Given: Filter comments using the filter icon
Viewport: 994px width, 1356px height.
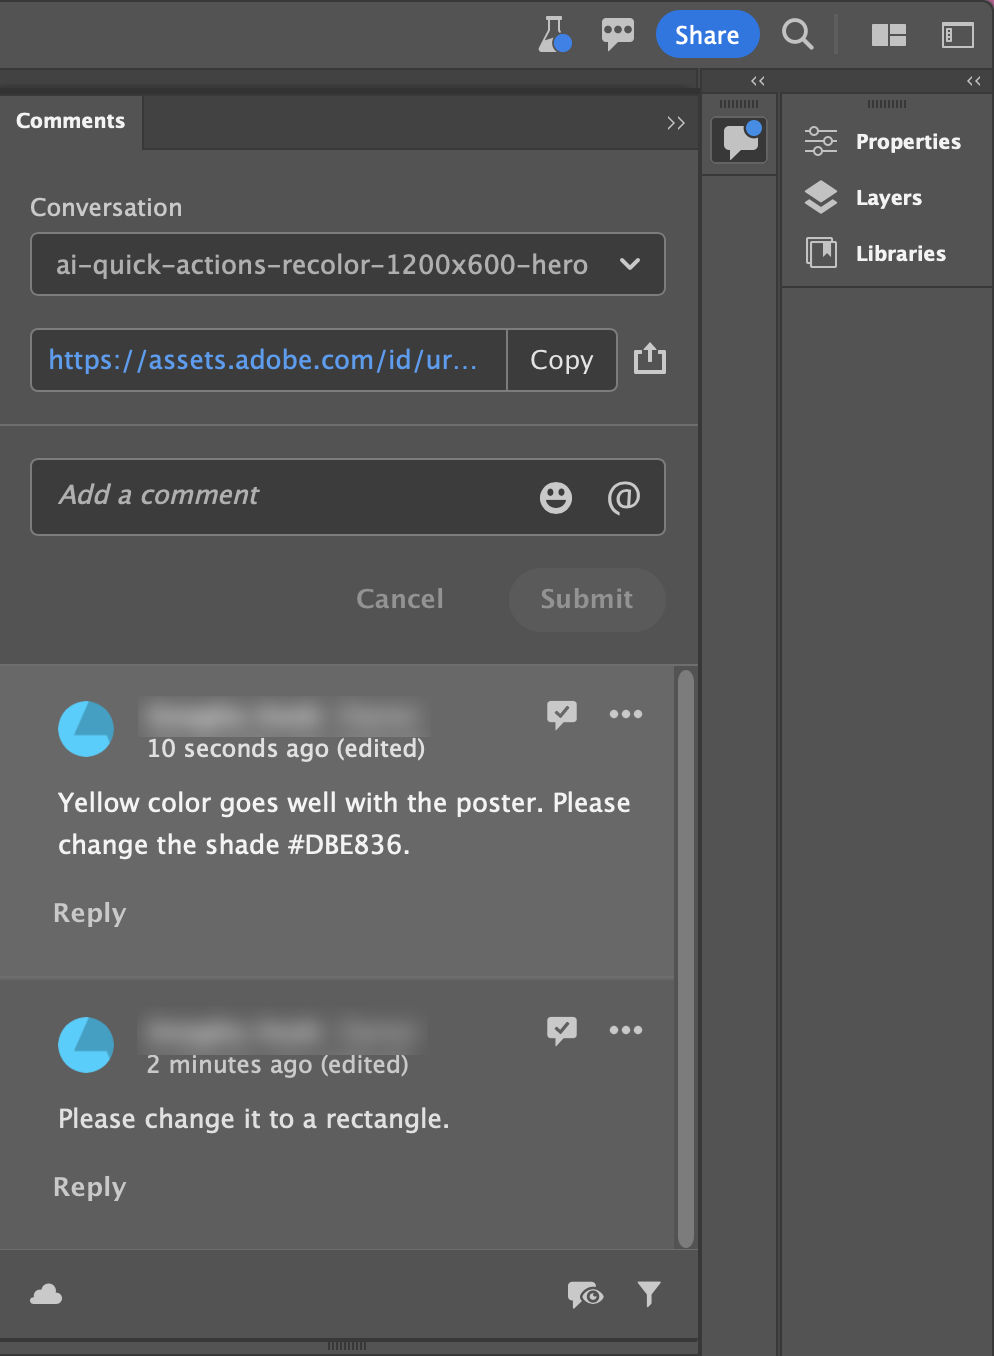Looking at the screenshot, I should pos(649,1293).
